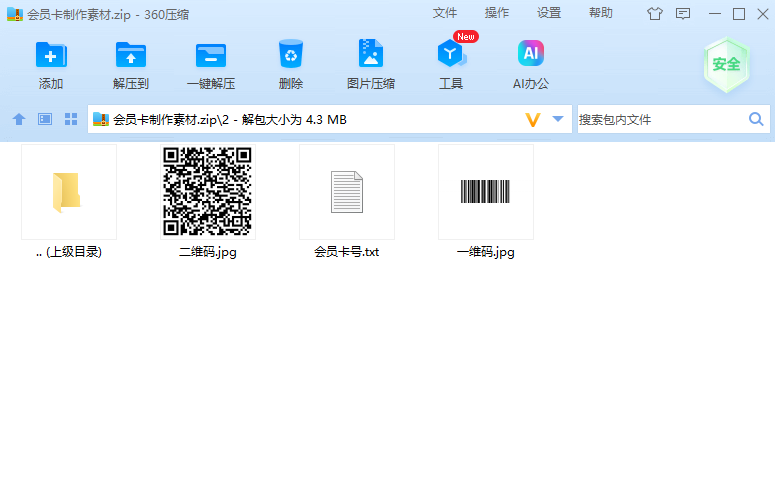Click the 搜索包内文件 search field
Image resolution: width=775 pixels, height=483 pixels.
pos(660,119)
